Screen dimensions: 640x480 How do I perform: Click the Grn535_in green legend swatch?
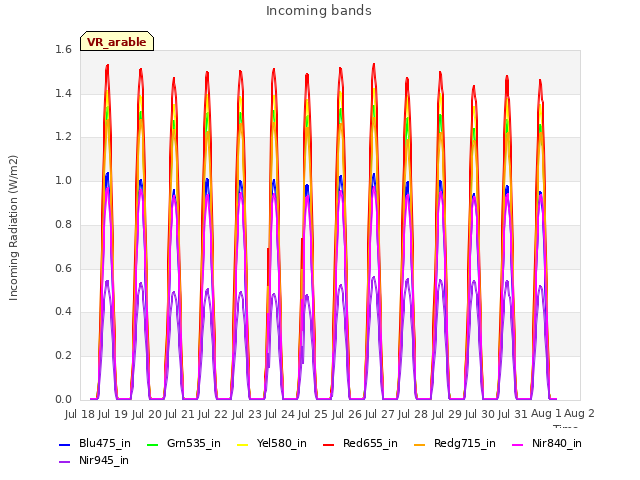[152, 444]
